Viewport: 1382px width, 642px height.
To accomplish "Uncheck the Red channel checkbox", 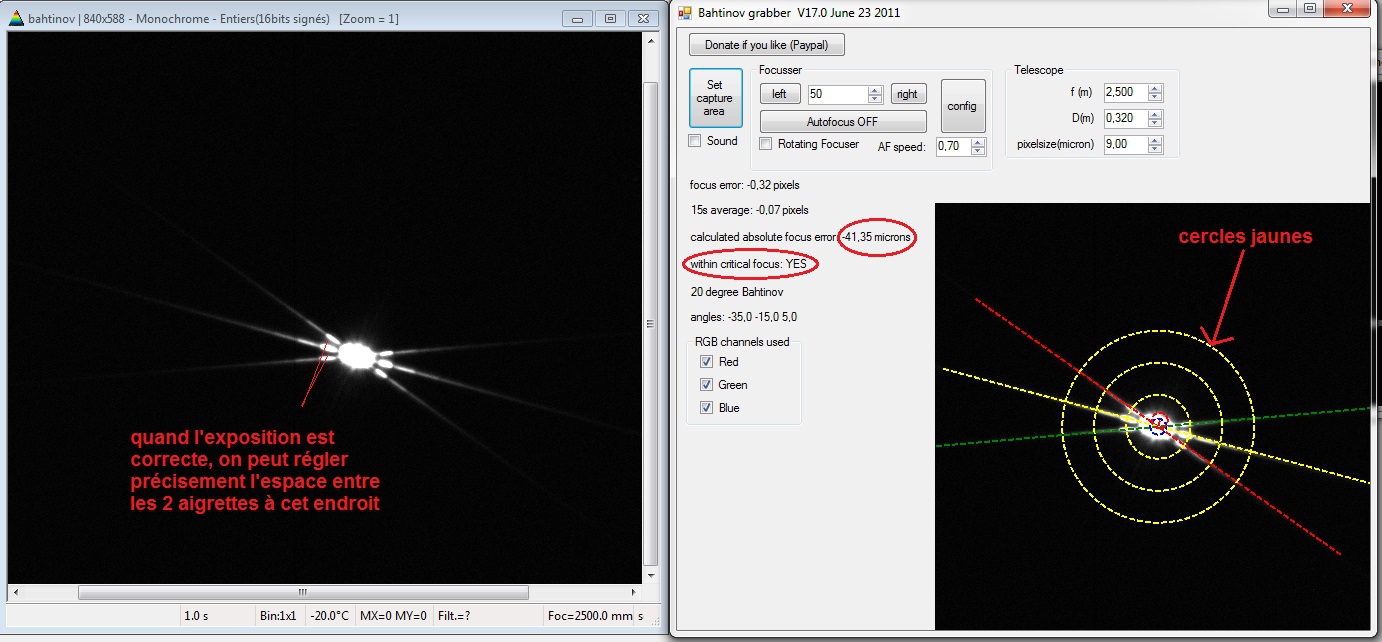I will 707,362.
